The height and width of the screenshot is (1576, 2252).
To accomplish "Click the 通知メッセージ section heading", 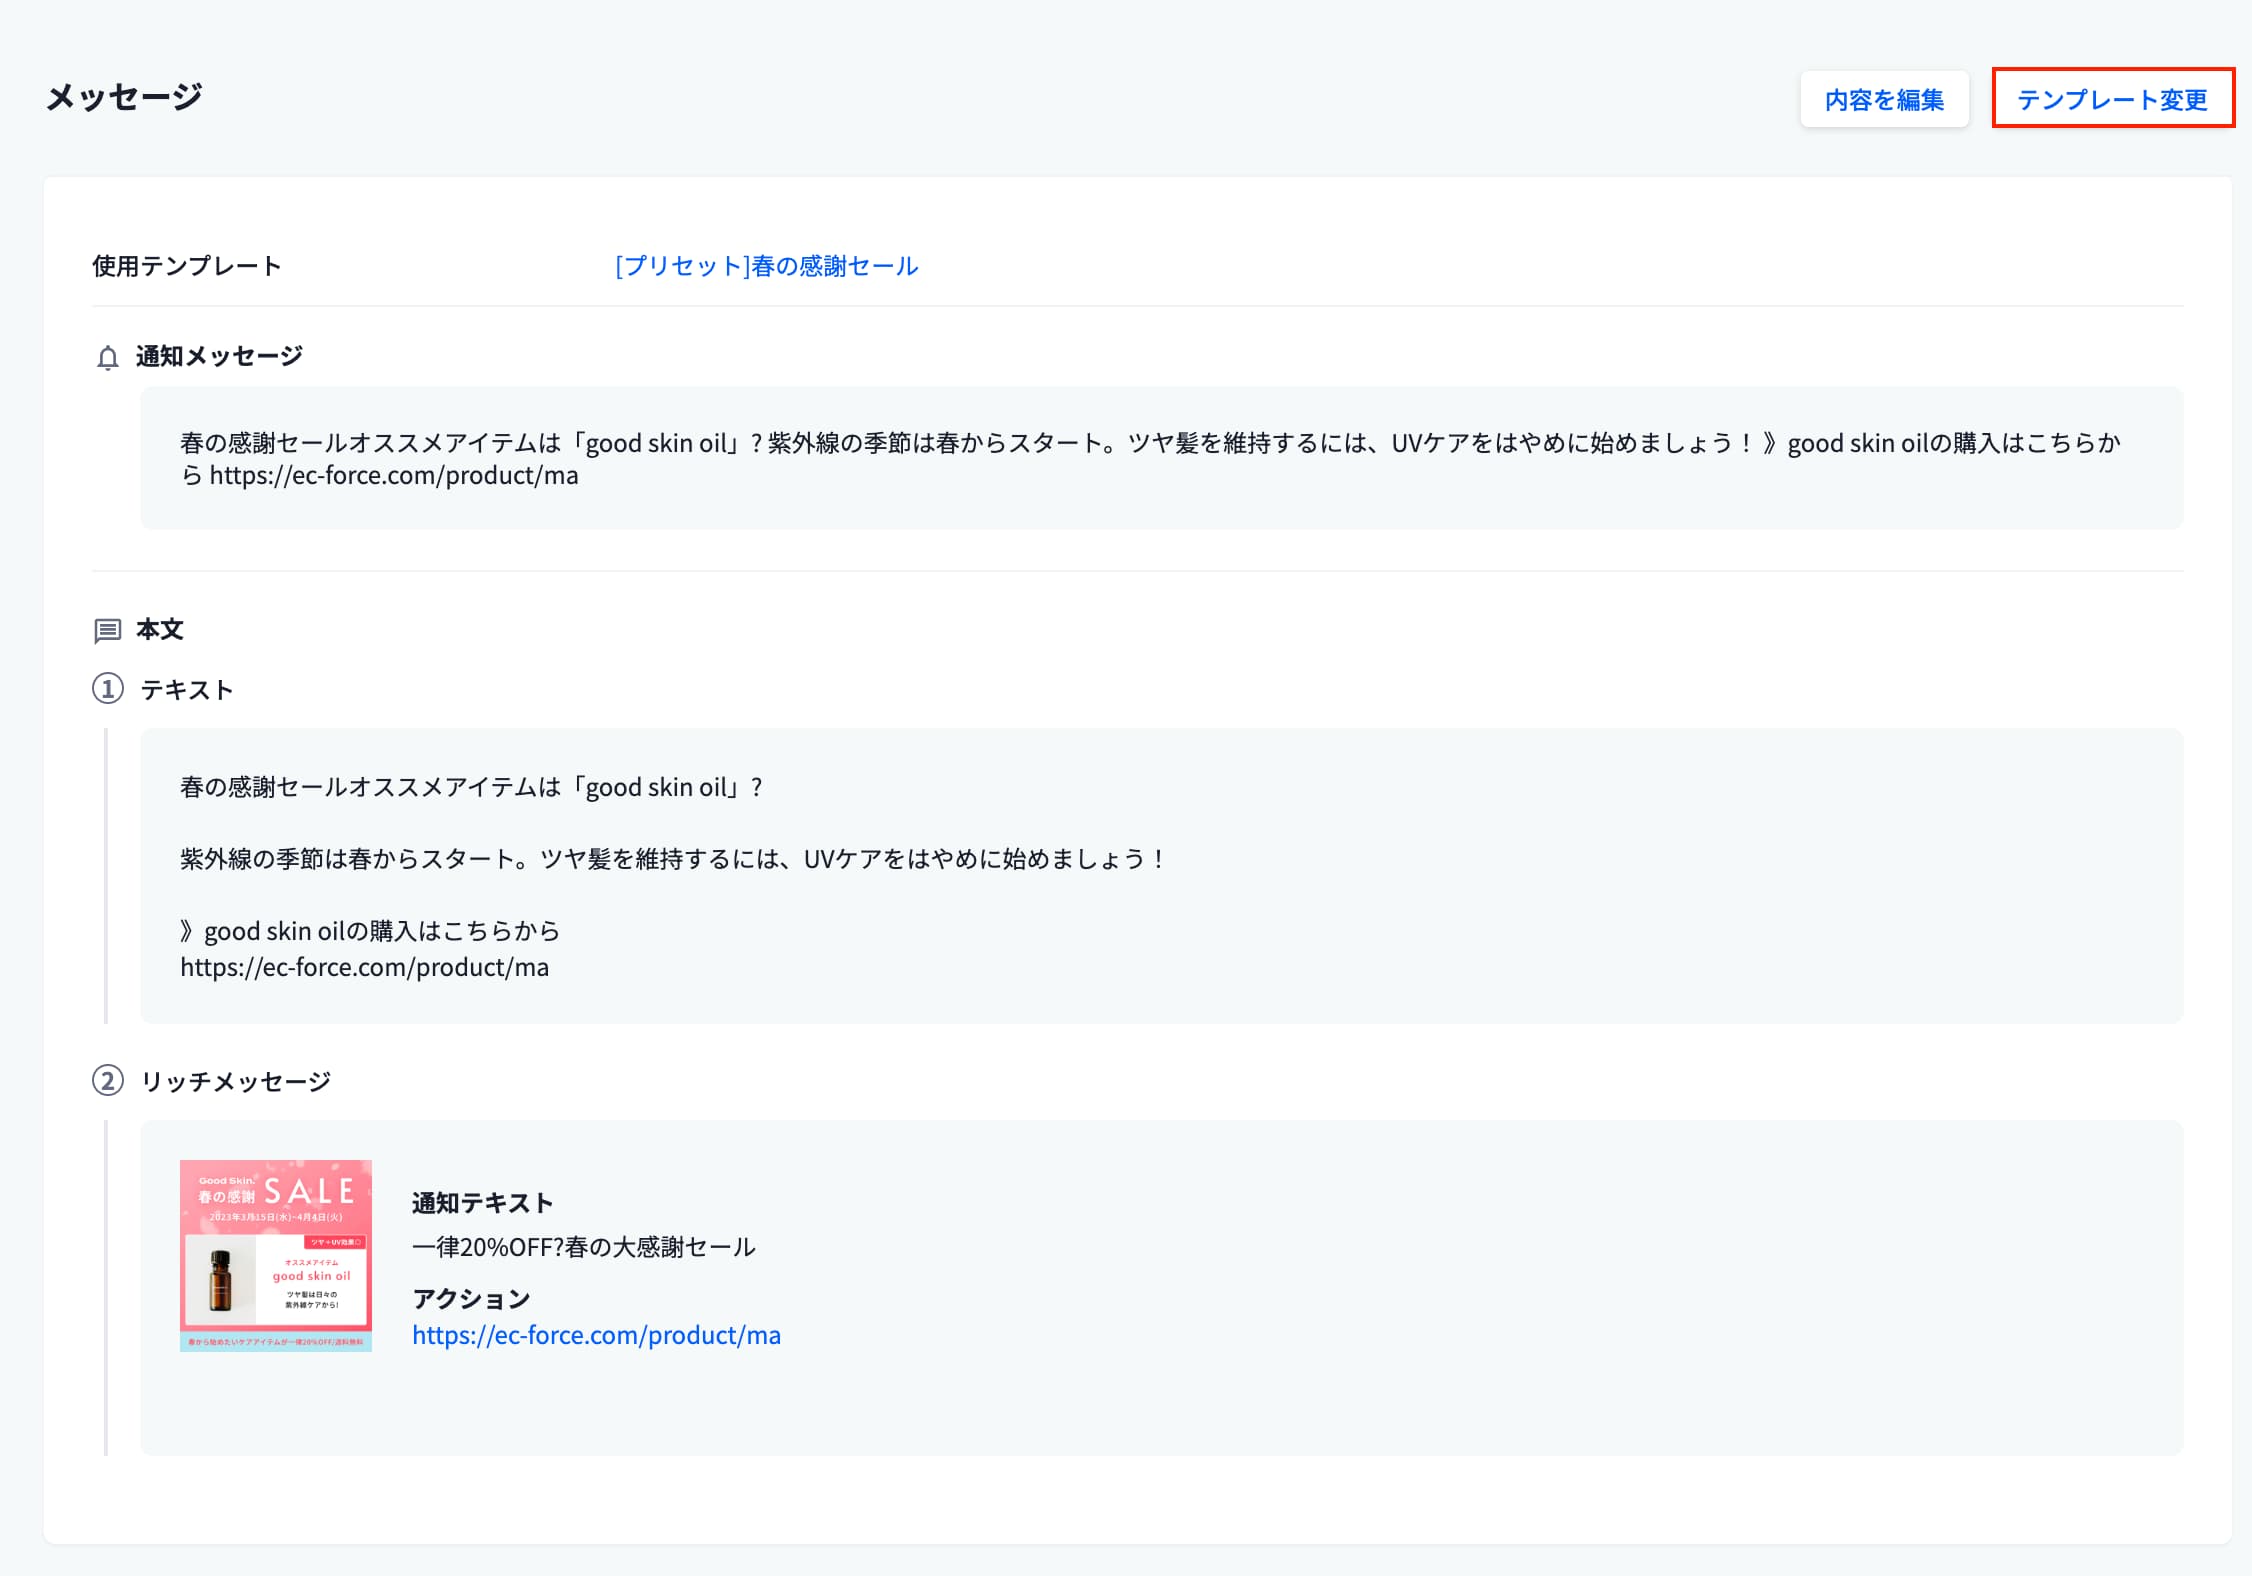I will coord(220,356).
